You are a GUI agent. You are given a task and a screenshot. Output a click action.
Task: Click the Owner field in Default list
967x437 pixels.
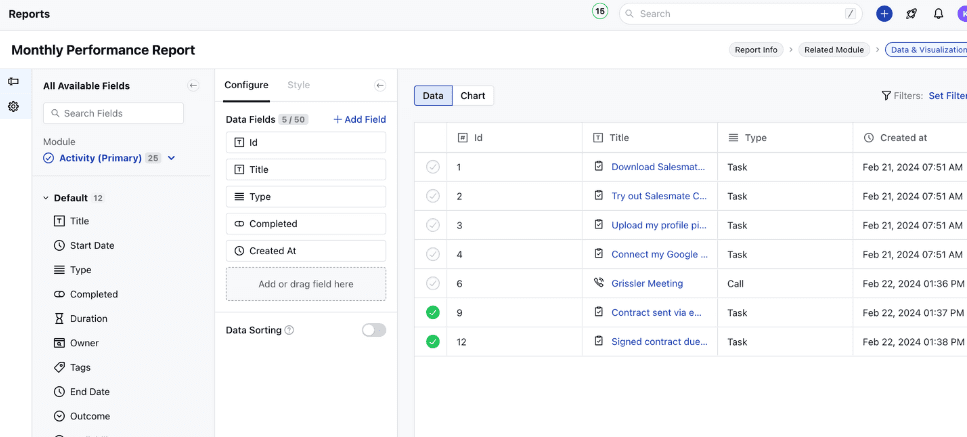76,343
